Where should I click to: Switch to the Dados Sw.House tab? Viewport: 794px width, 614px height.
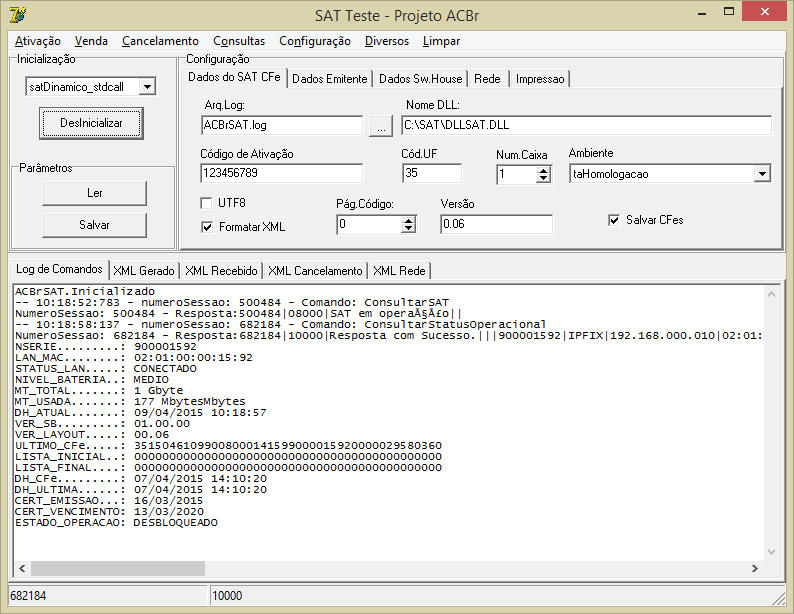pyautogui.click(x=420, y=79)
